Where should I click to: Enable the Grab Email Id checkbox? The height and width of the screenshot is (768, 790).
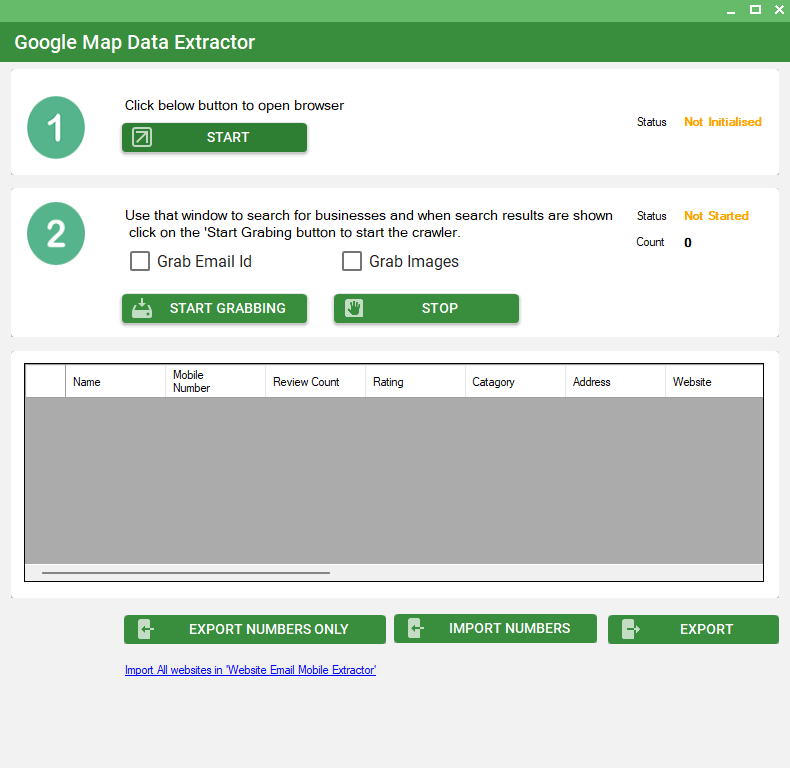140,261
